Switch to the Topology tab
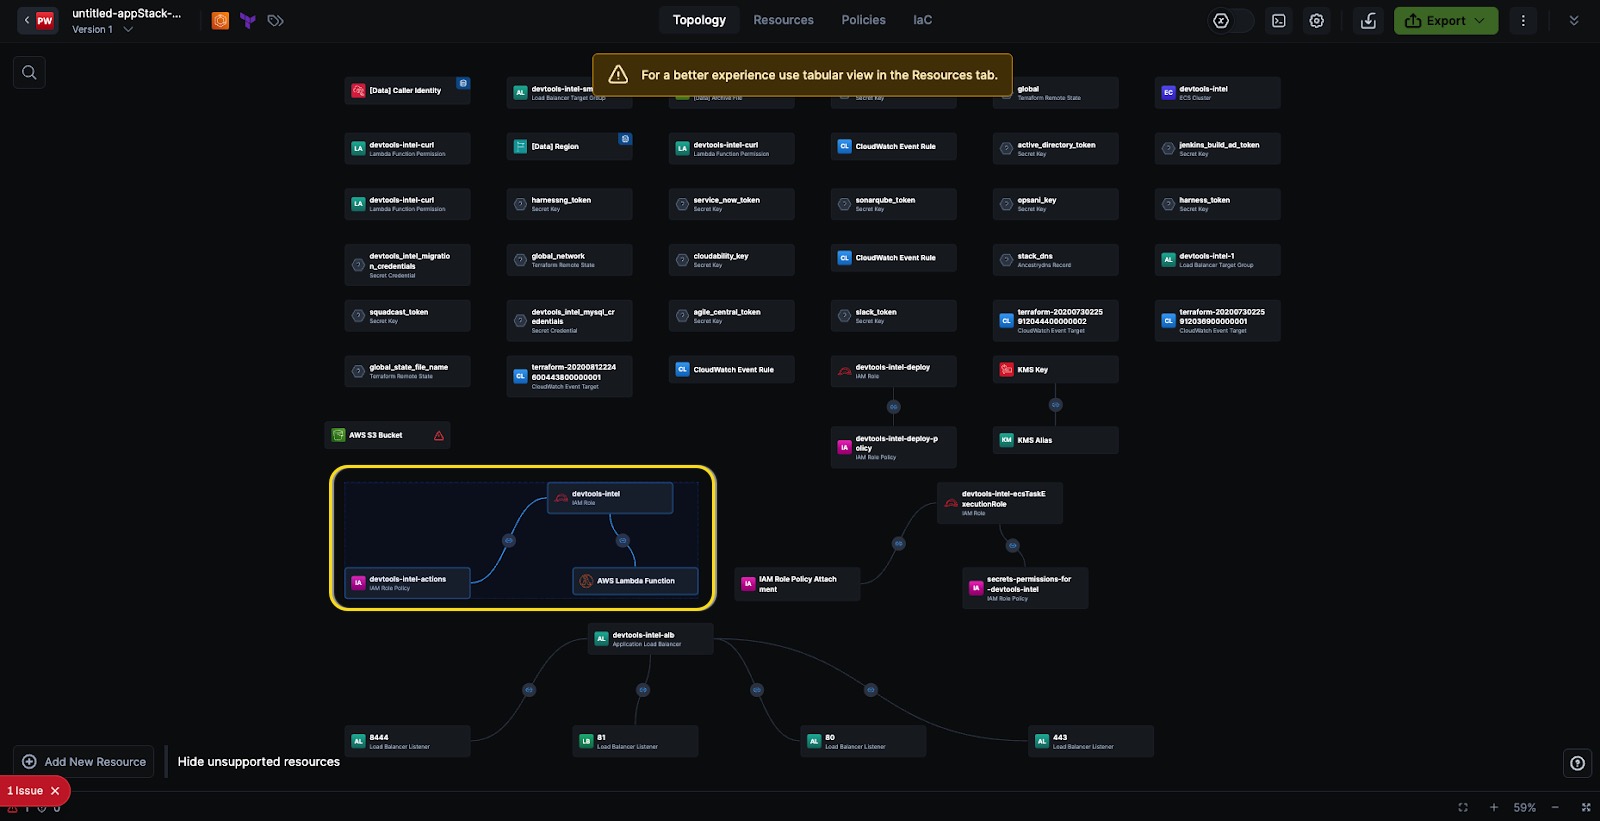Image resolution: width=1600 pixels, height=821 pixels. [699, 20]
